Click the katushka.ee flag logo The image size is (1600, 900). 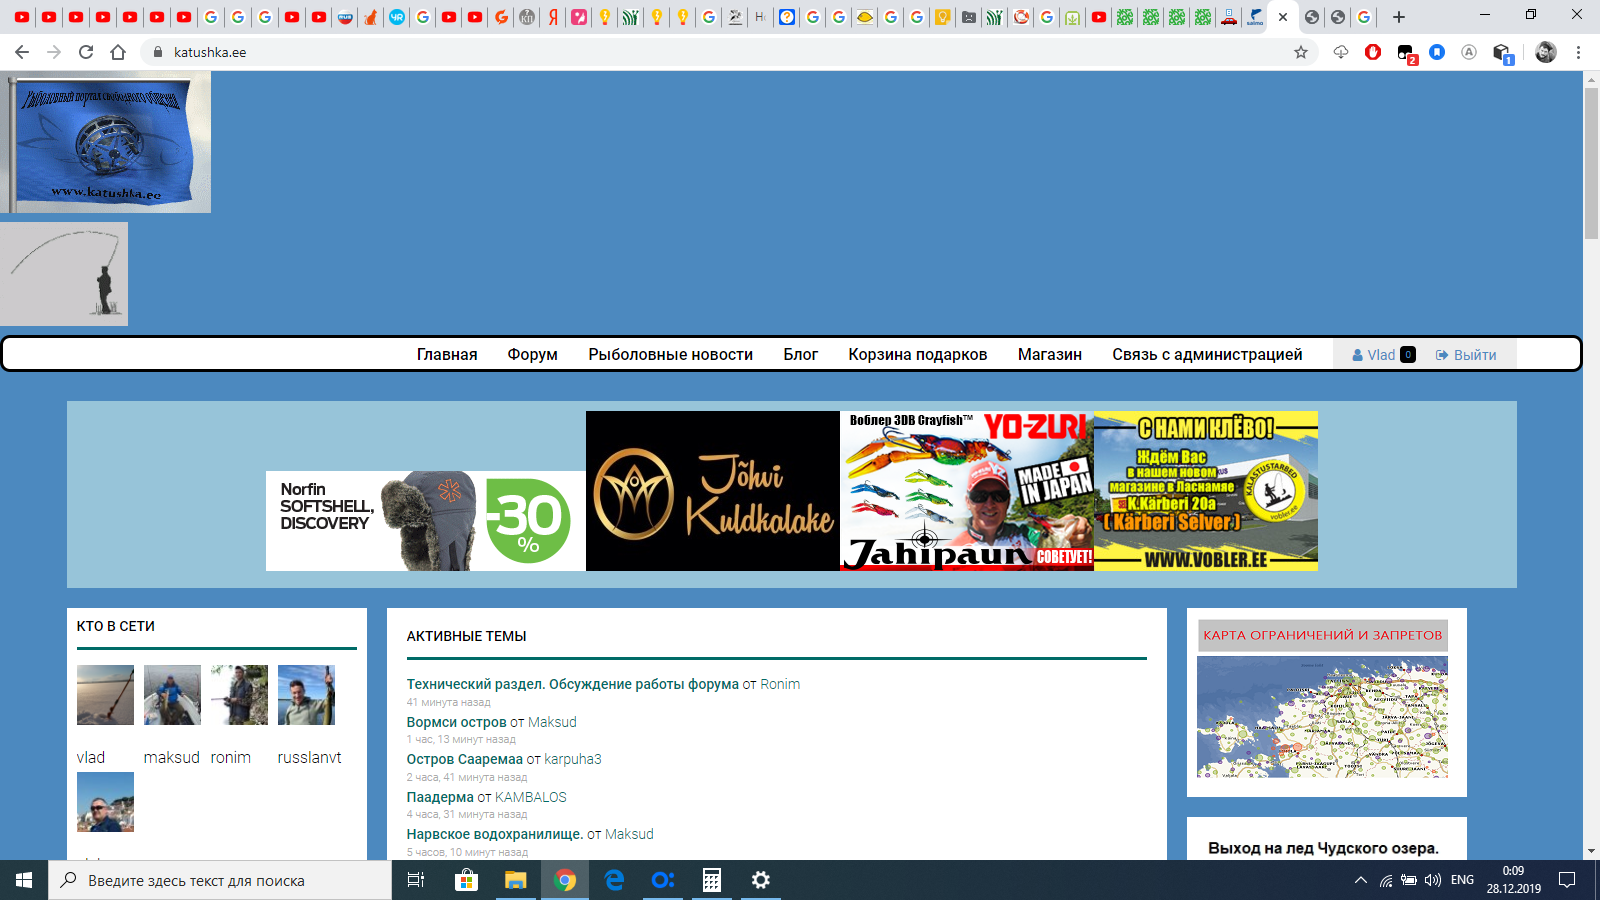point(106,142)
